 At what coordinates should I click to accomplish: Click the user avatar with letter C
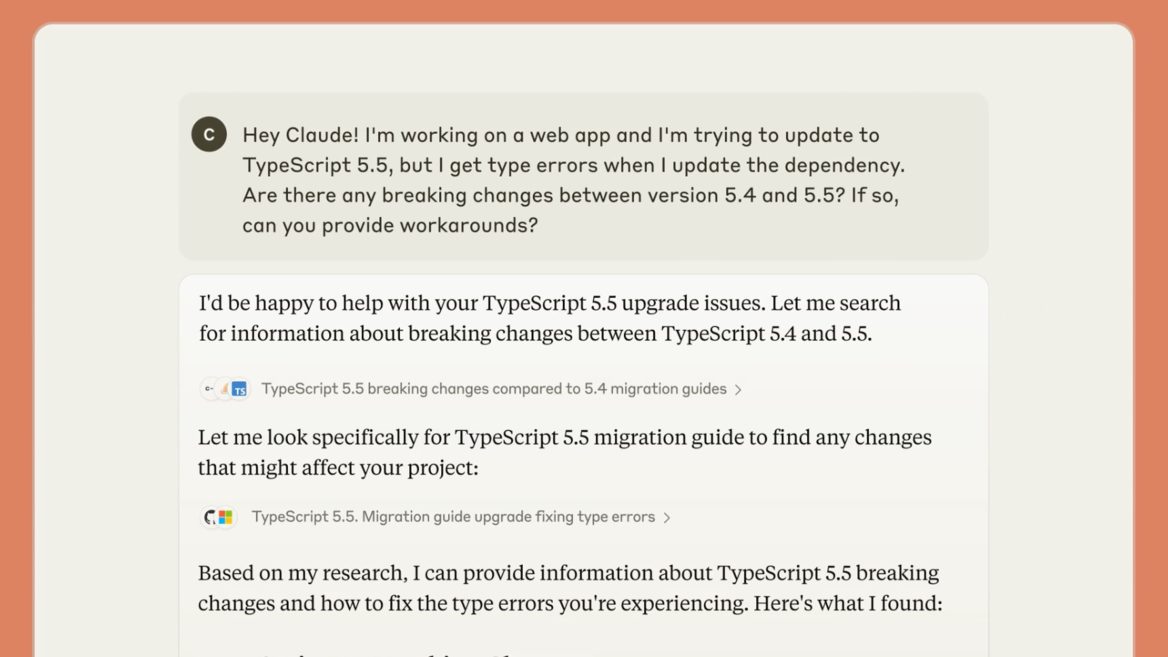click(x=209, y=134)
